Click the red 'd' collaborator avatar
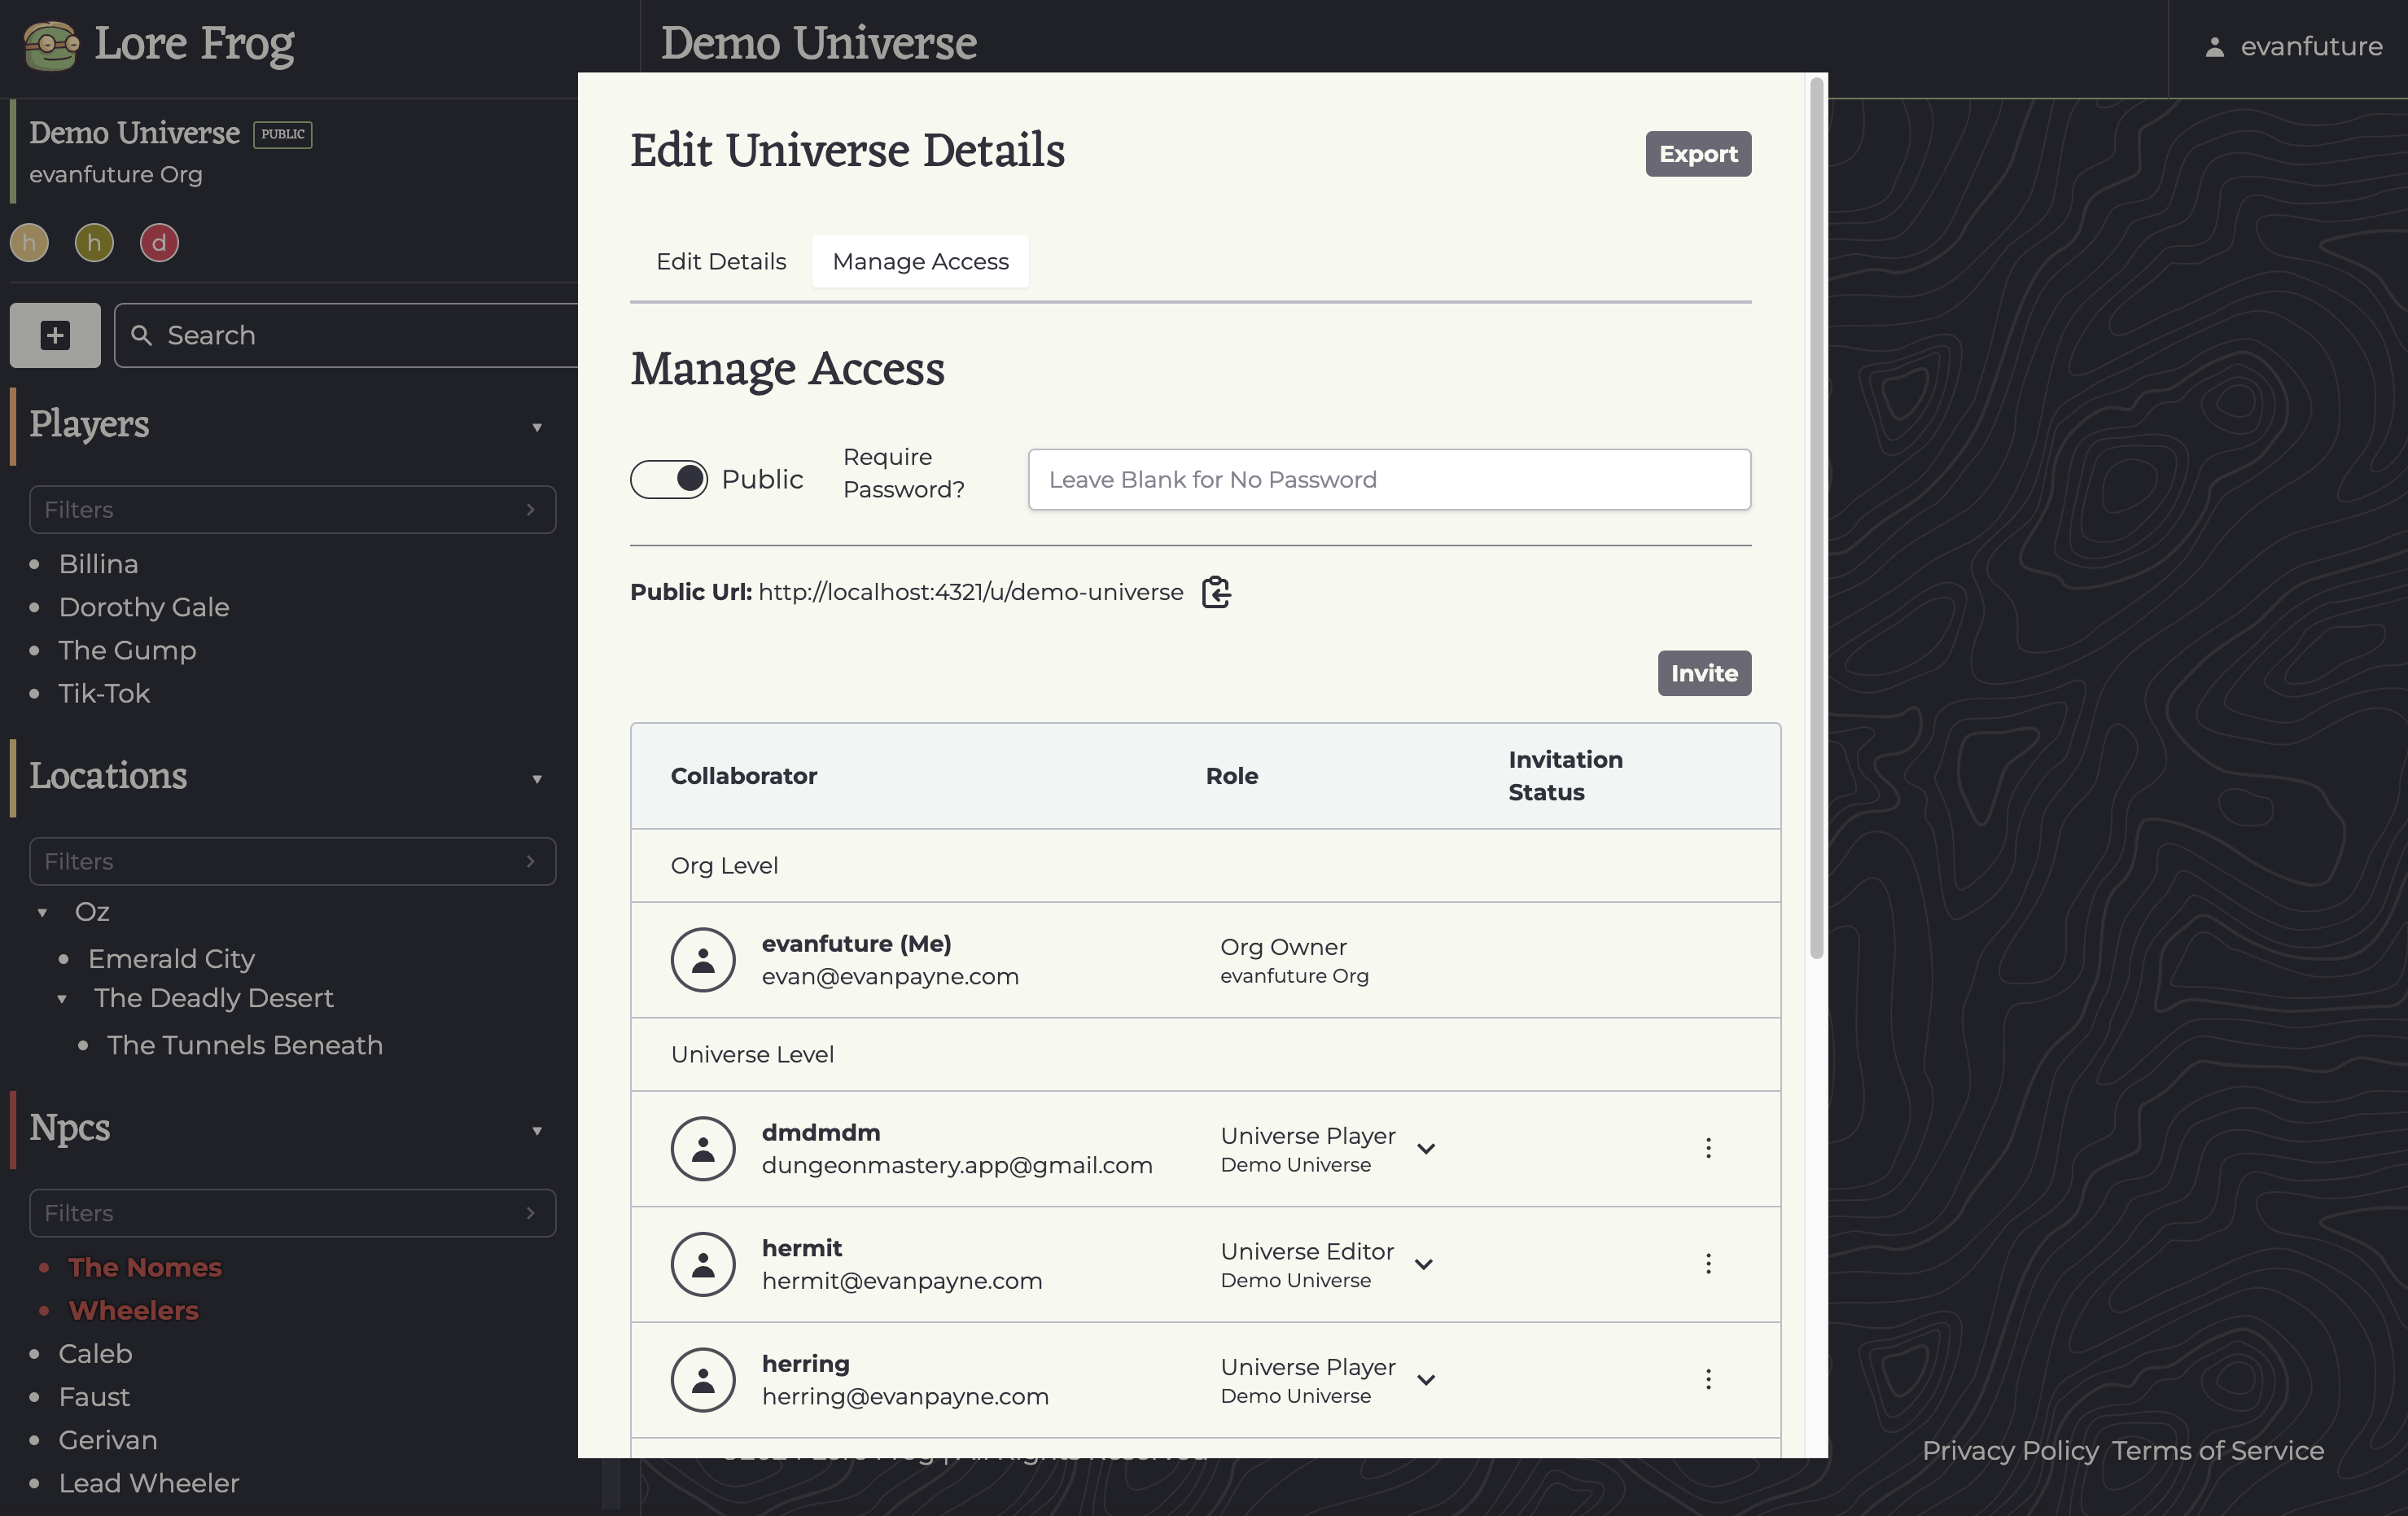Screen dimensions: 2408x1516 (x=159, y=243)
